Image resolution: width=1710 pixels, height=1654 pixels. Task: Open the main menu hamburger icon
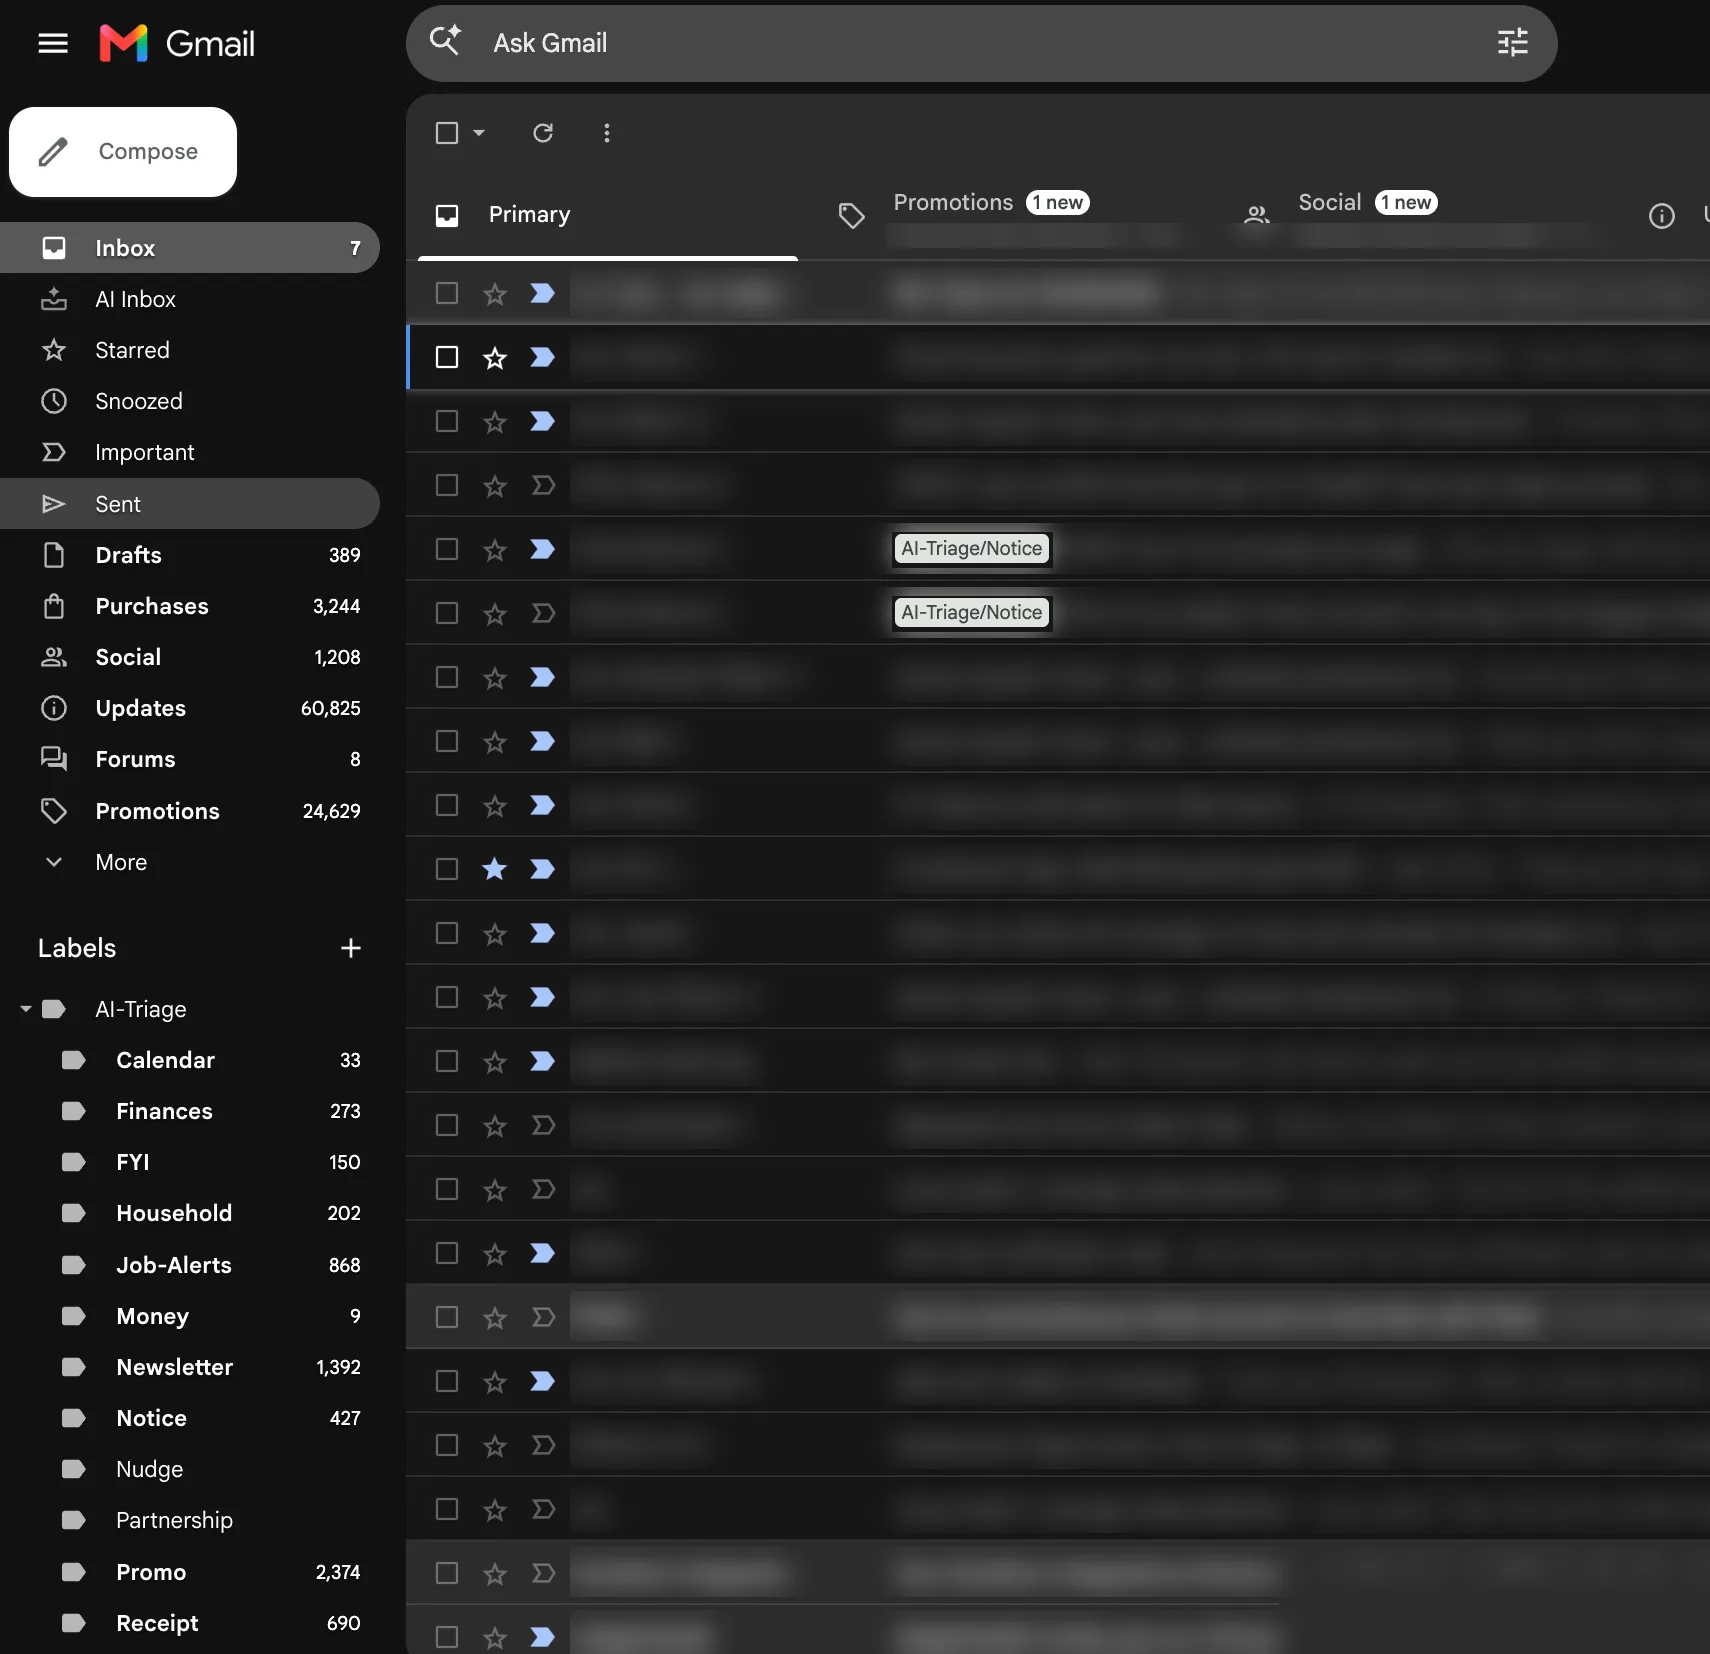point(53,43)
